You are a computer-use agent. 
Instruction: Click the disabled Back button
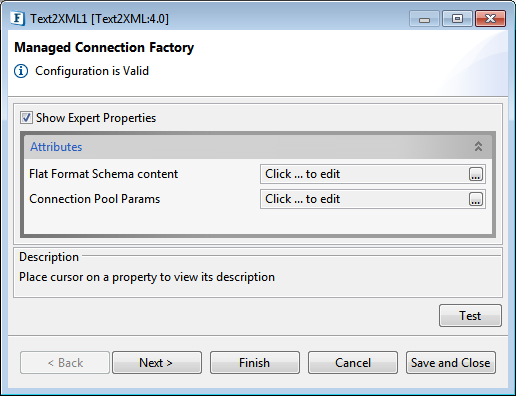[65, 362]
